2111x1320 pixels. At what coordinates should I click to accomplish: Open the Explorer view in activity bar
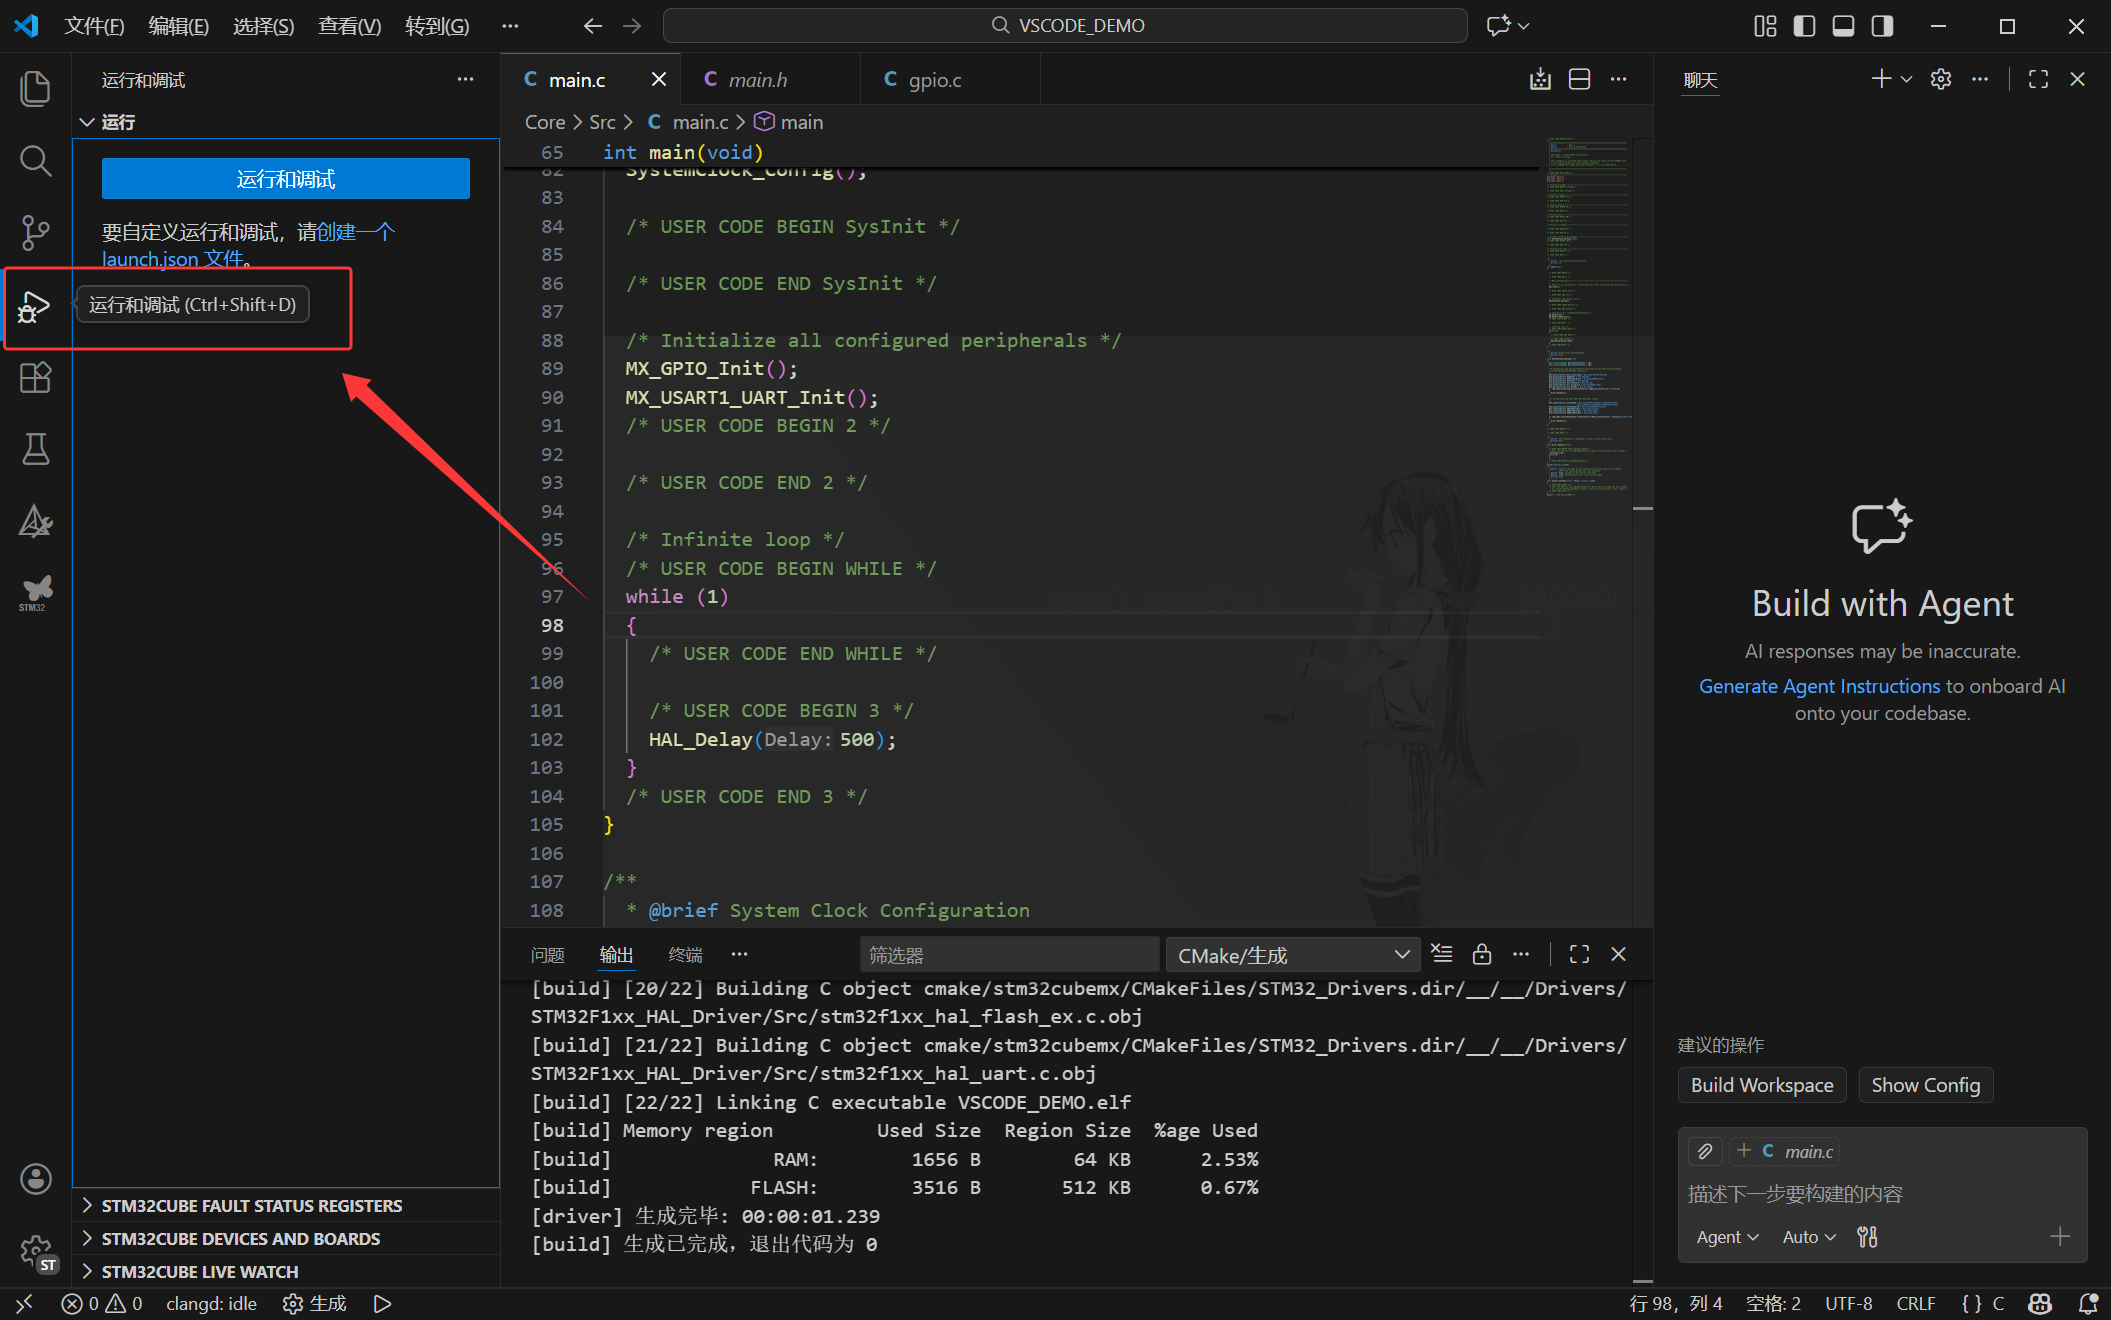(x=35, y=88)
